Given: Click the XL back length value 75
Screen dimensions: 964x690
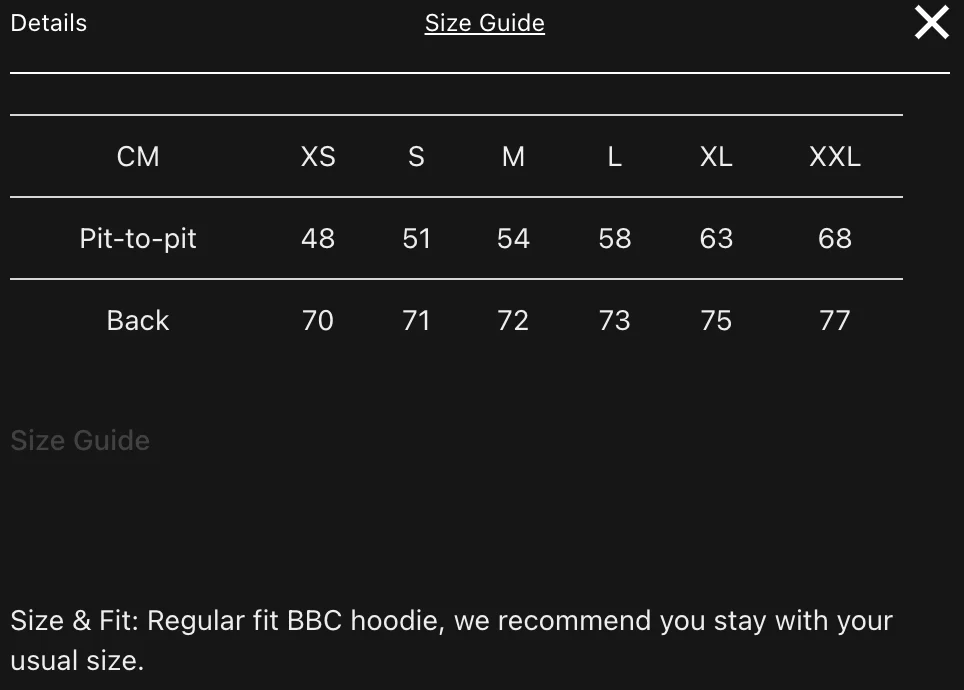Looking at the screenshot, I should pyautogui.click(x=716, y=320).
